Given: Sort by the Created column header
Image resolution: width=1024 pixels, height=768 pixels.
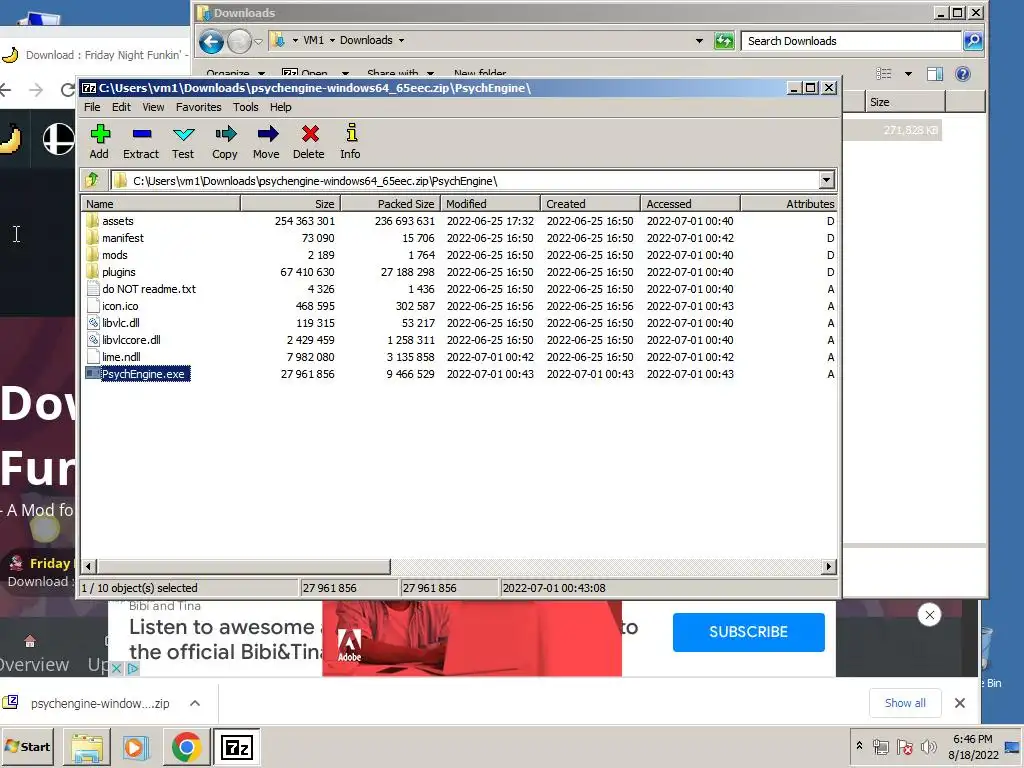Looking at the screenshot, I should point(590,204).
